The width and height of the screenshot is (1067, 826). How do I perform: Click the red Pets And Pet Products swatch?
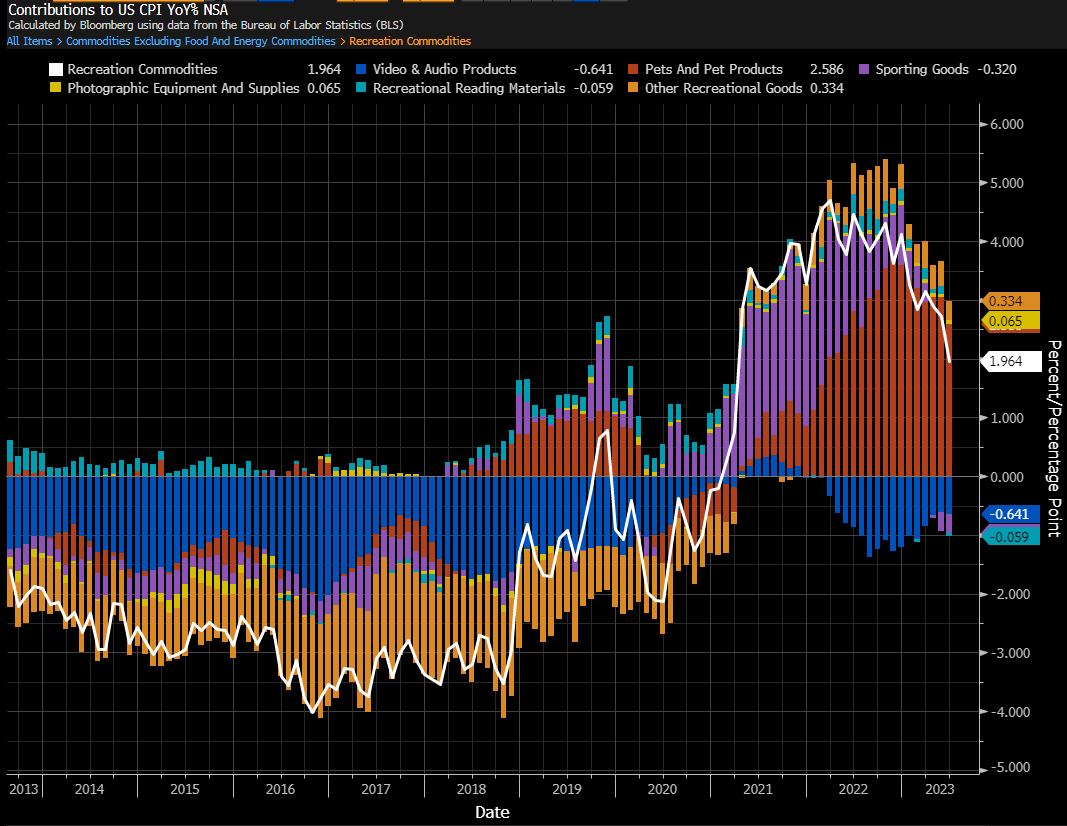[634, 69]
